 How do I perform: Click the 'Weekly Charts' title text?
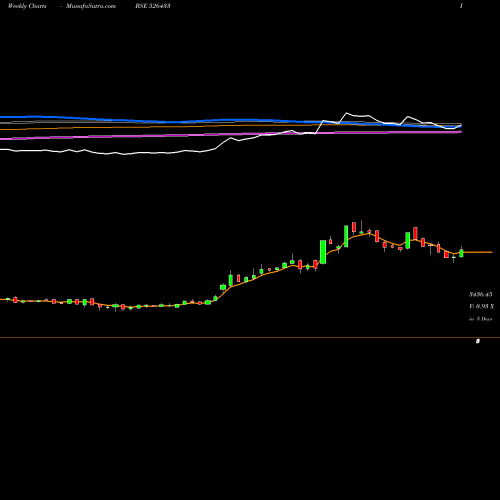[27, 6]
